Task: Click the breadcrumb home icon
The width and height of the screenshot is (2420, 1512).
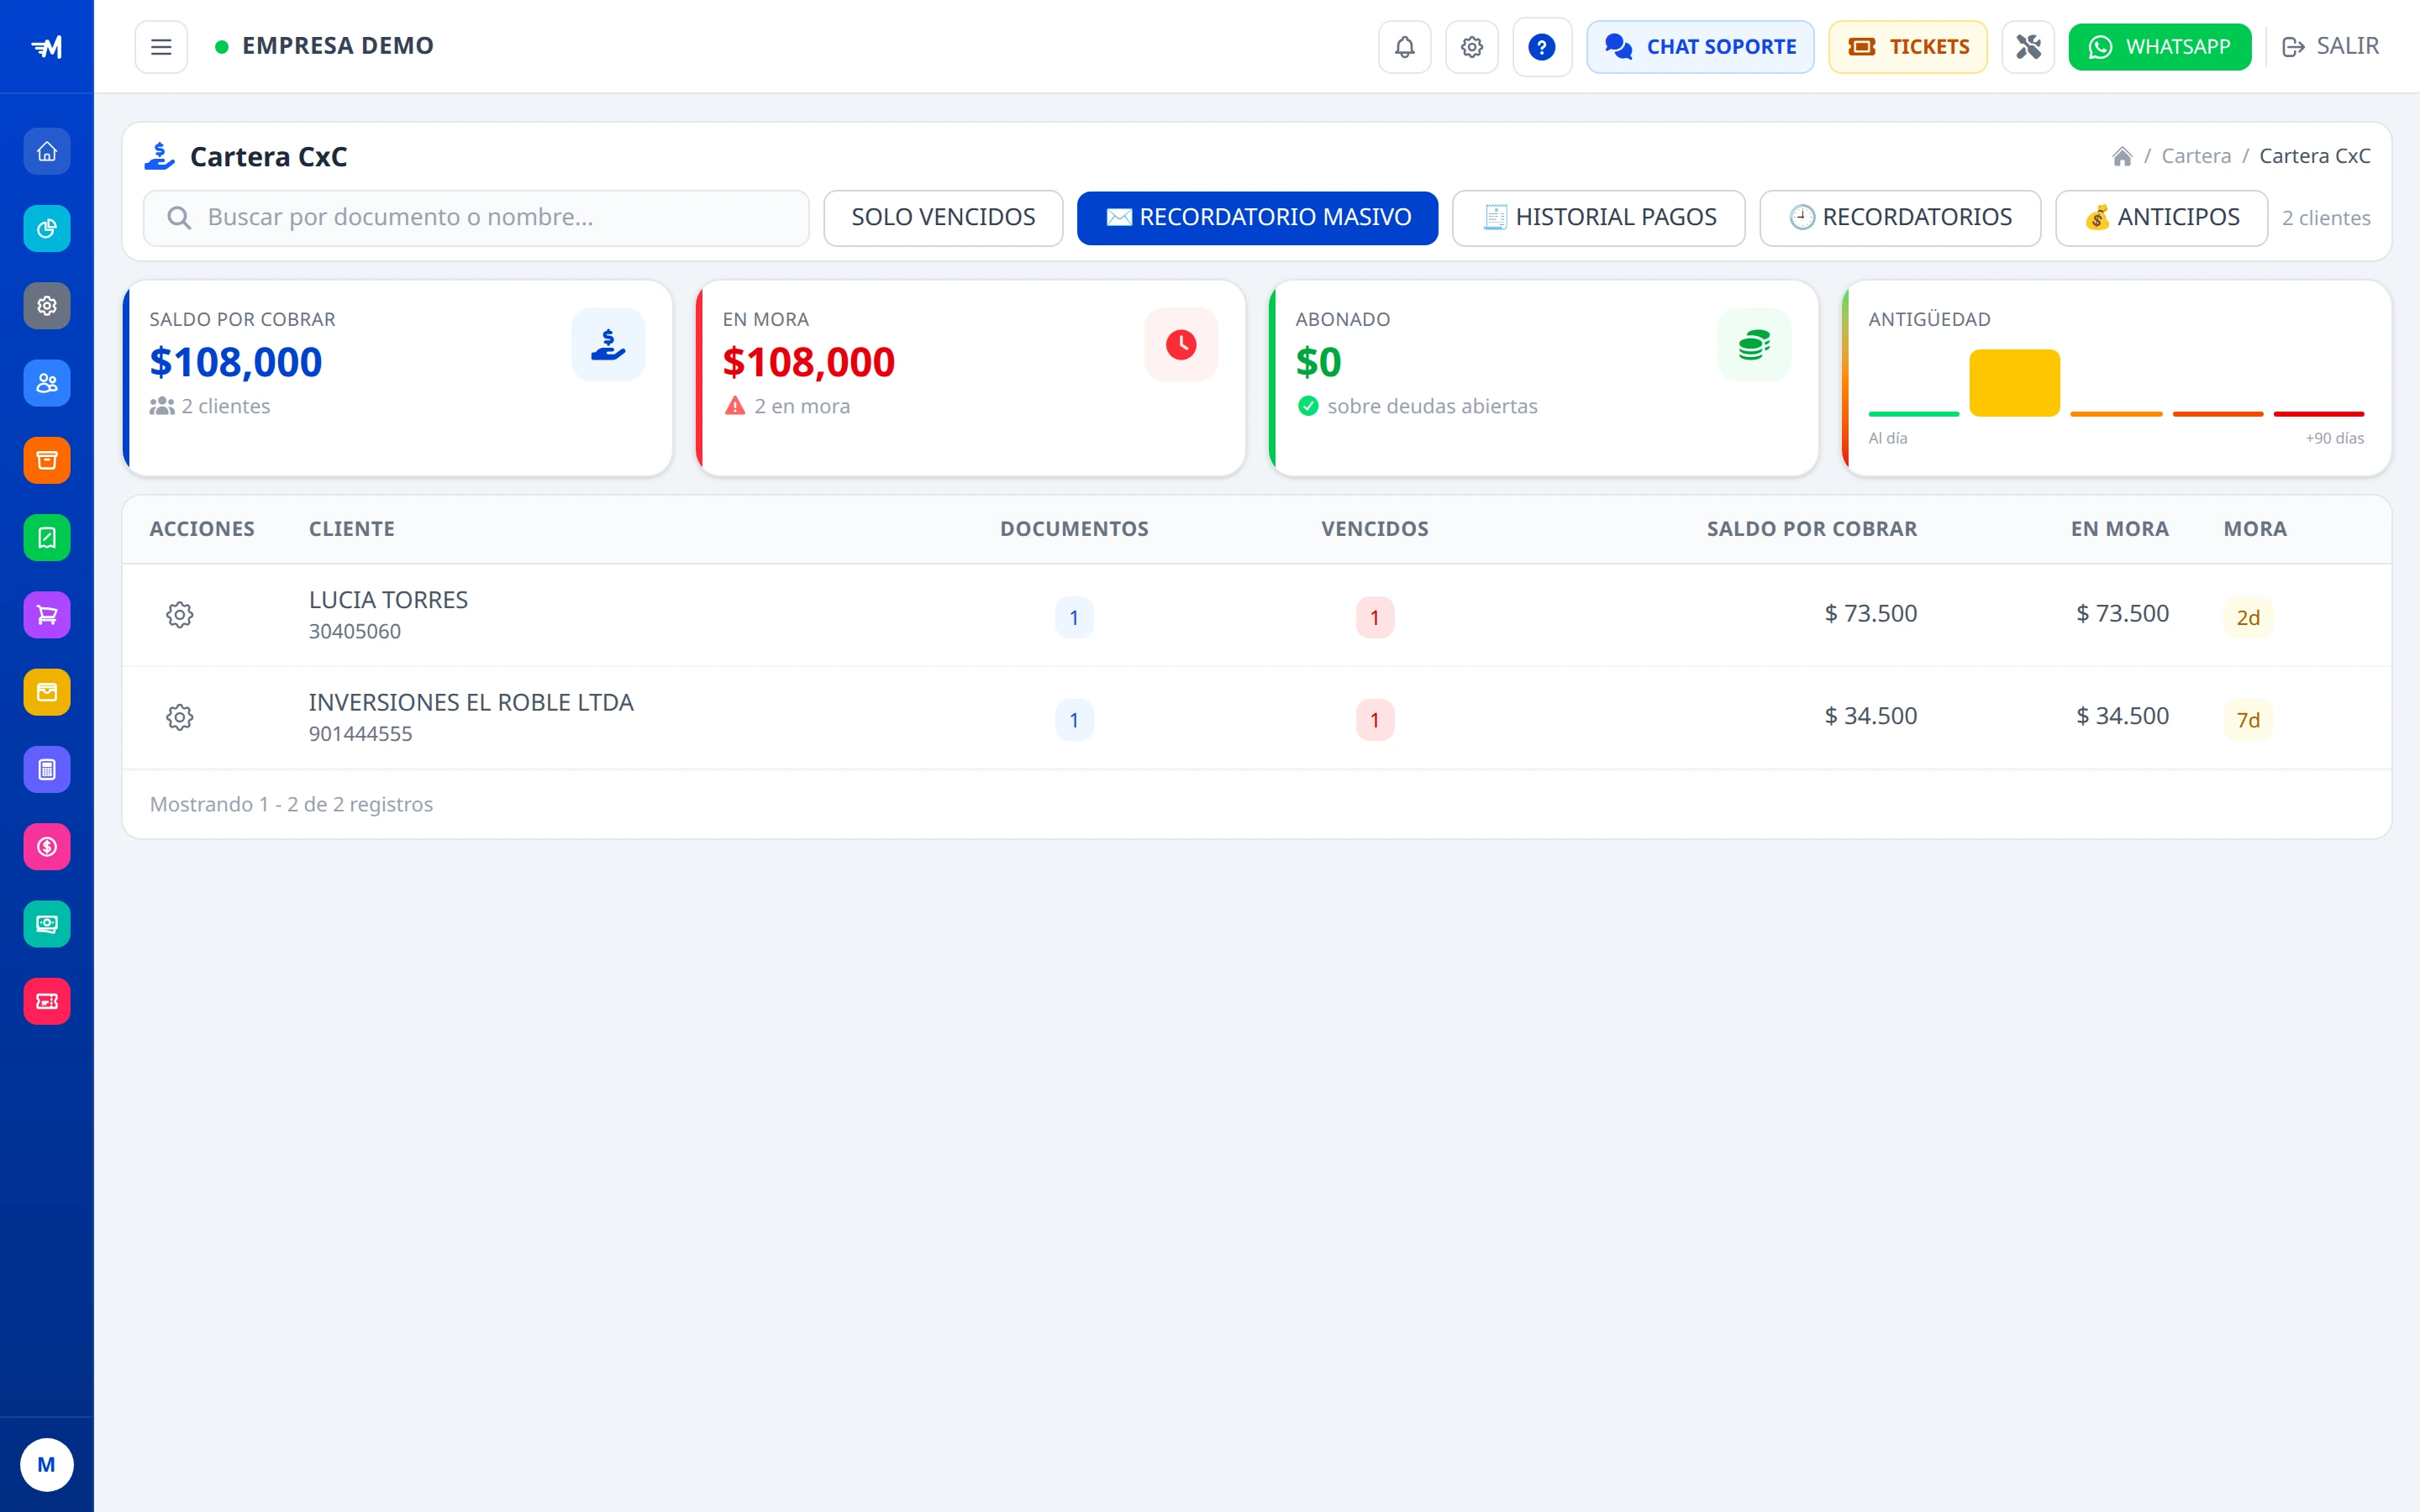Action: click(2122, 156)
